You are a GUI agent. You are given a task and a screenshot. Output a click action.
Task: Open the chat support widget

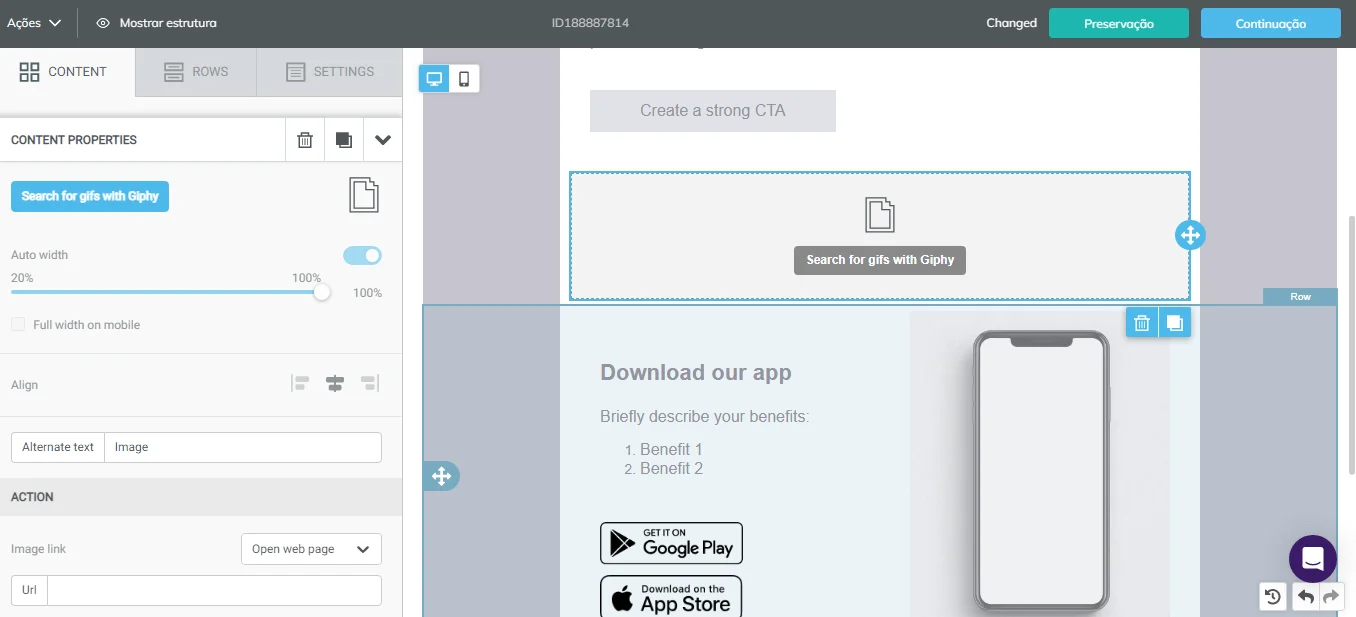1313,559
